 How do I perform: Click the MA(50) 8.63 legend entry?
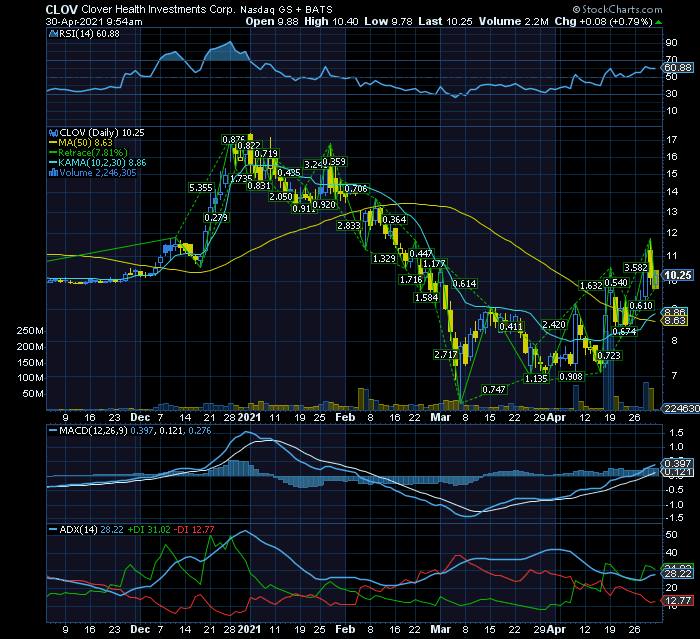[x=85, y=143]
